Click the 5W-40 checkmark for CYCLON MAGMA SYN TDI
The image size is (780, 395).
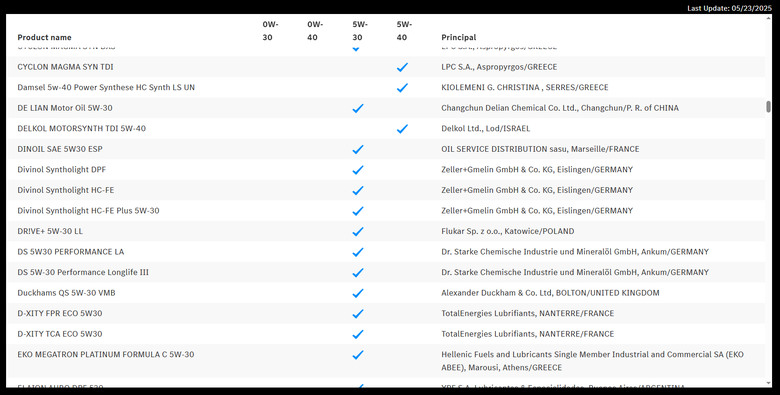tap(402, 67)
